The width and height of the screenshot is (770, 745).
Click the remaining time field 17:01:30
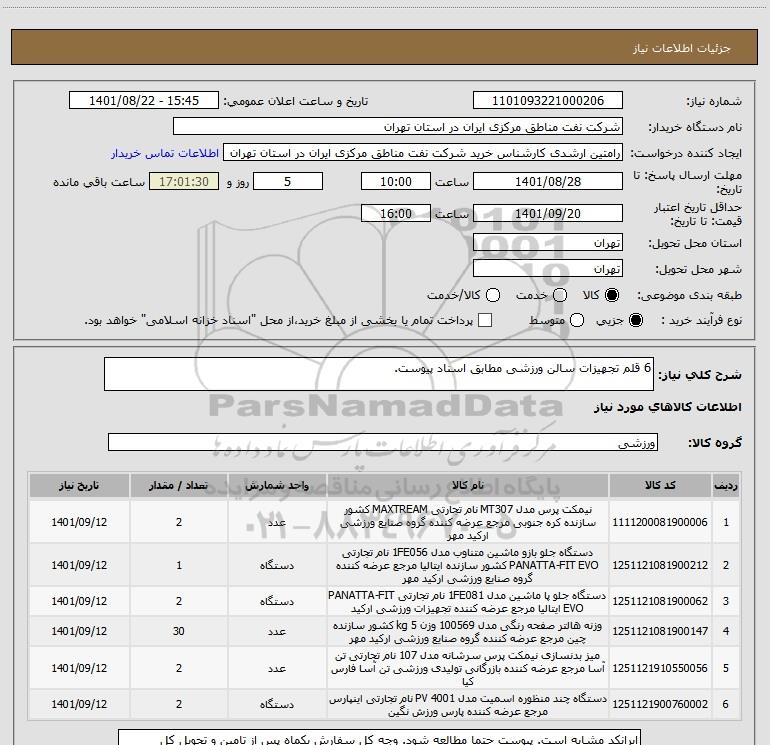(184, 181)
